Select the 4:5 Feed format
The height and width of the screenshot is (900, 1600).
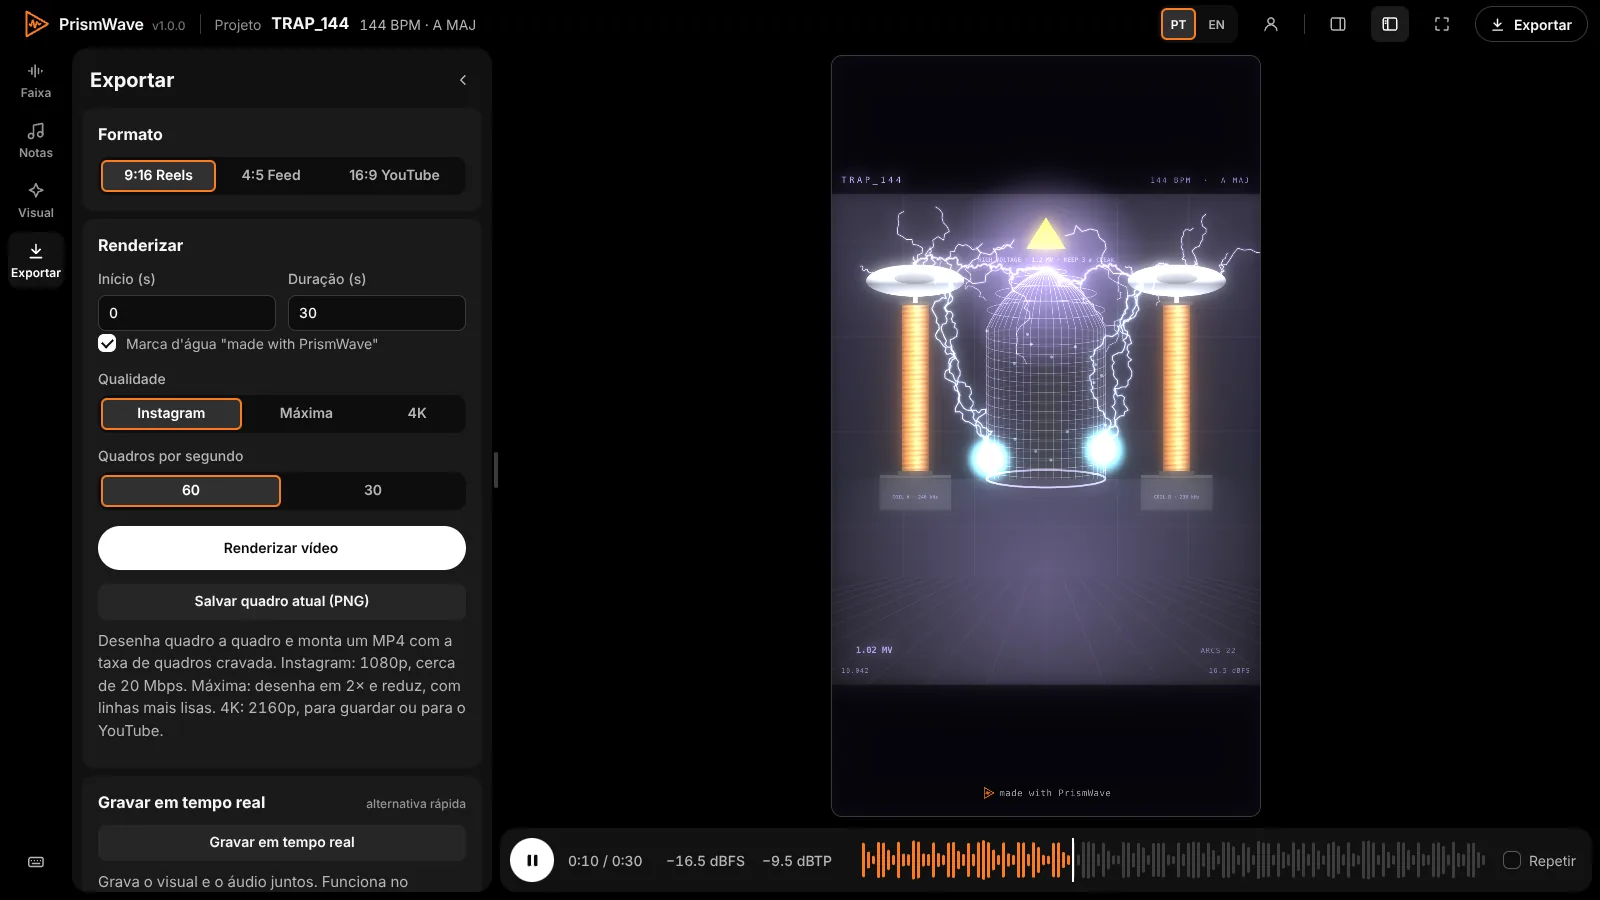pos(271,175)
